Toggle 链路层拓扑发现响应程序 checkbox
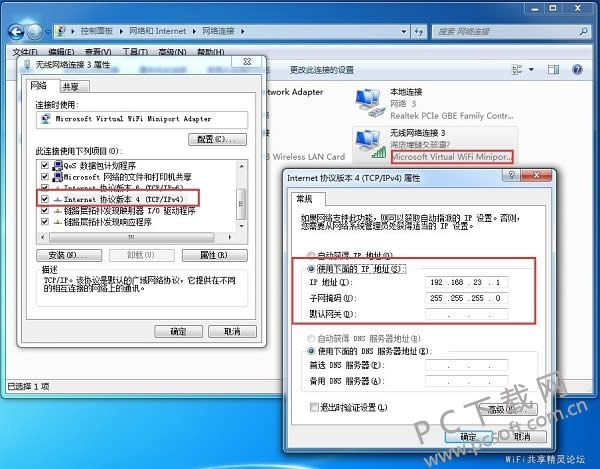The height and width of the screenshot is (469, 600). [45, 221]
